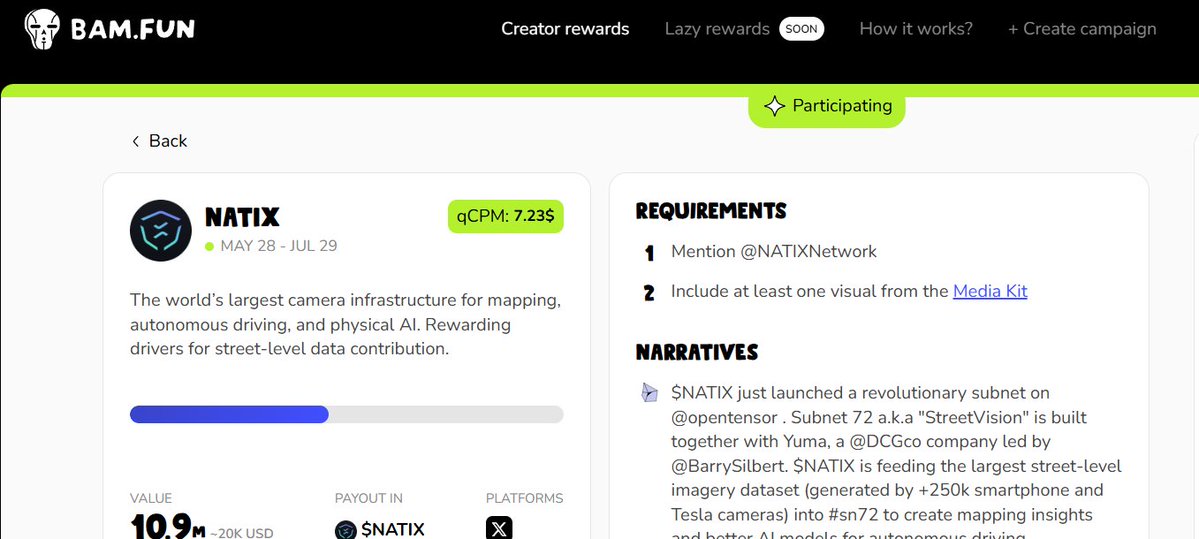Click the MAY 28 - JUL 29 date text
1199x539 pixels.
pos(279,246)
